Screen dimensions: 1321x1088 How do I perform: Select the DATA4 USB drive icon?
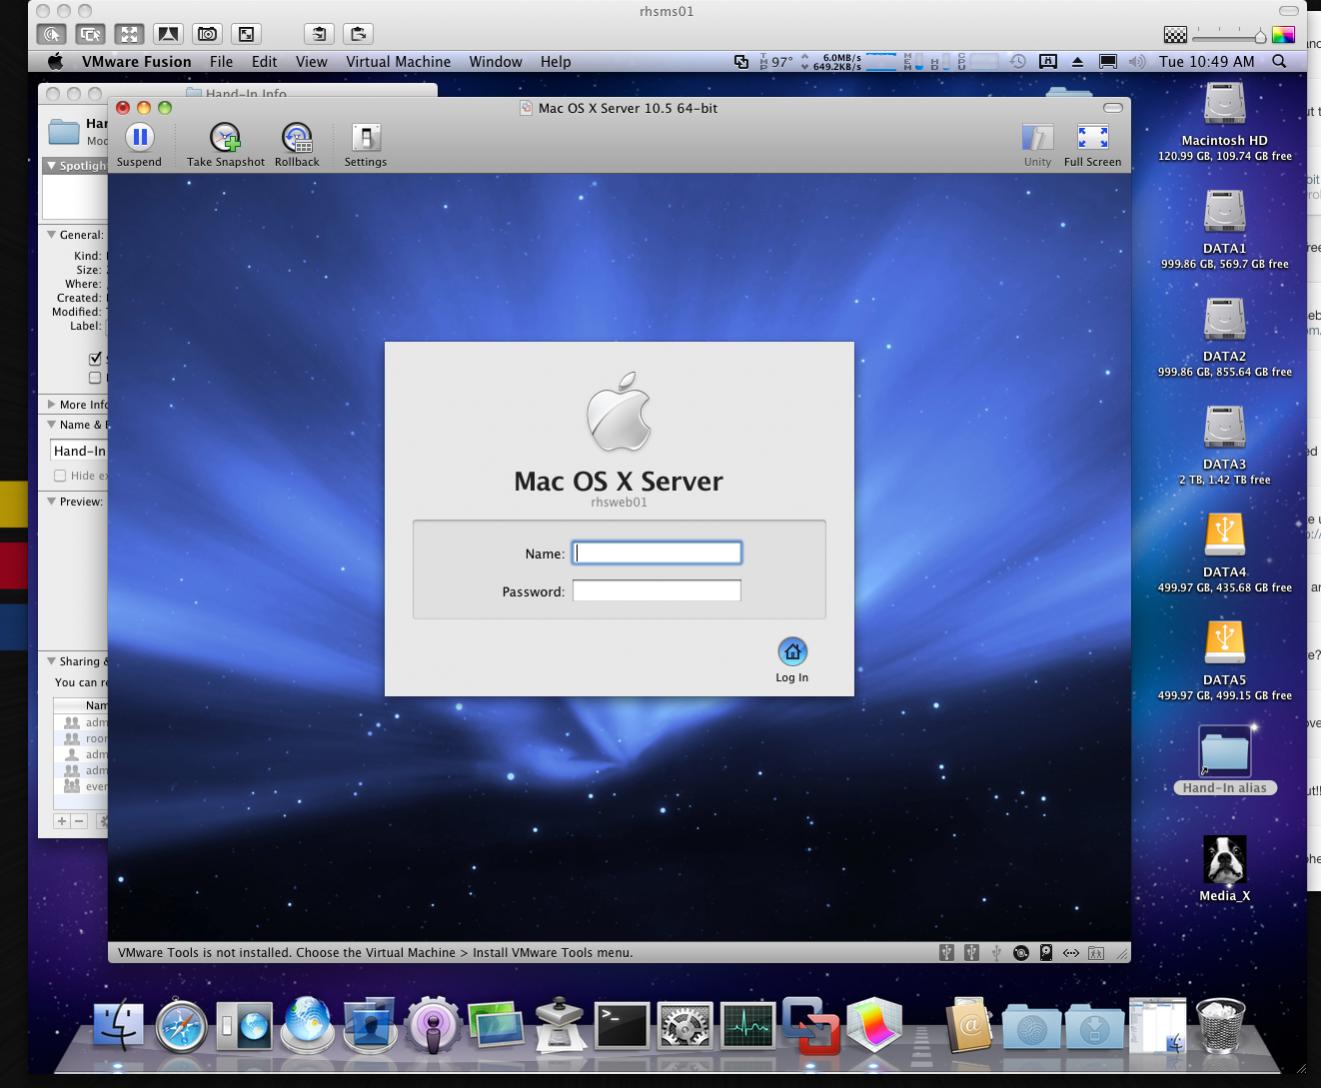point(1224,536)
